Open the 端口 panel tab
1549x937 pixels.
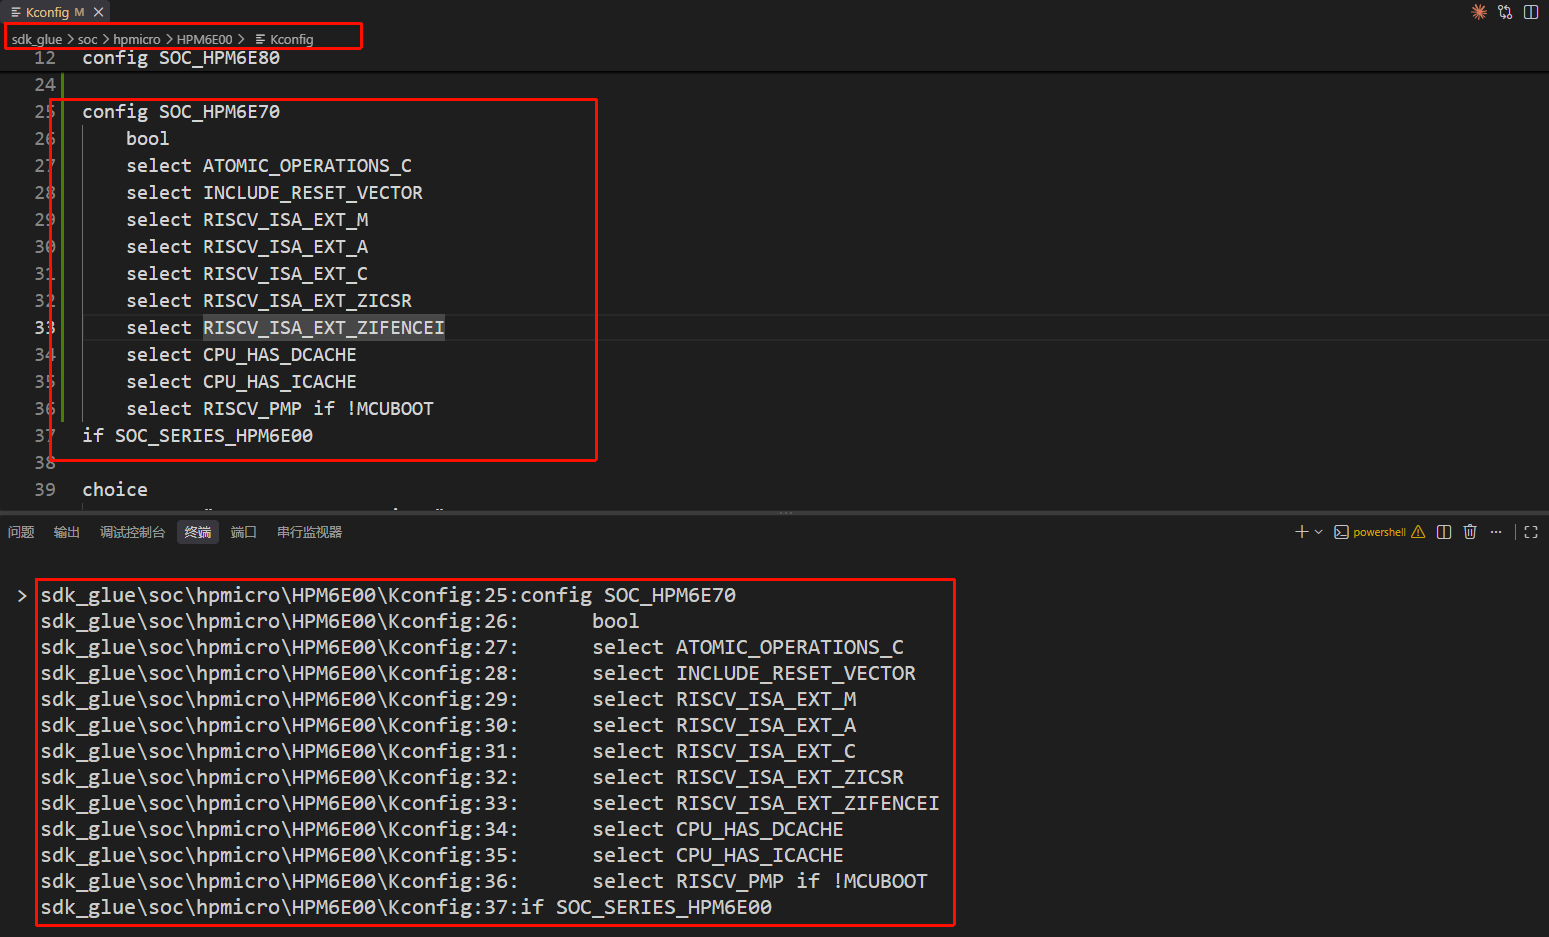point(244,532)
